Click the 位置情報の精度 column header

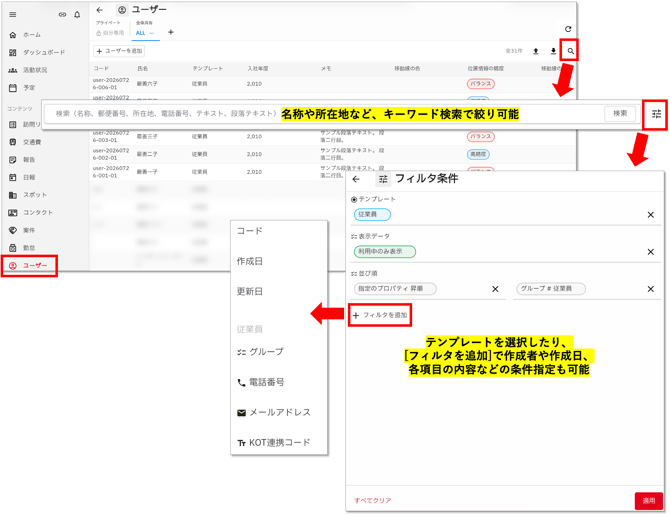pyautogui.click(x=486, y=69)
